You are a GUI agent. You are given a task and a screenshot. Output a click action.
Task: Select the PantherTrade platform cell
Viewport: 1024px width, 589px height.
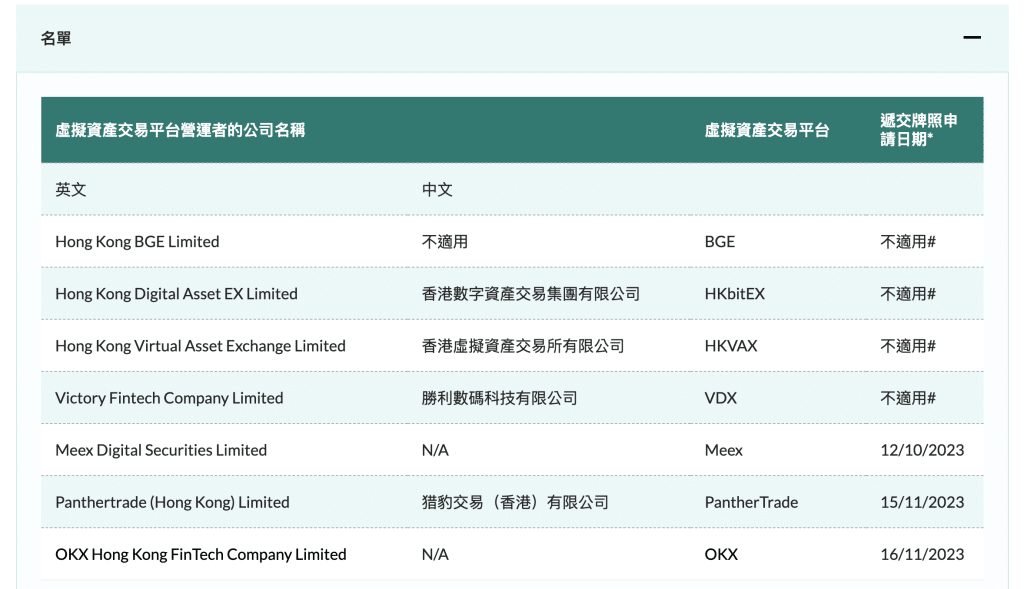(x=751, y=502)
